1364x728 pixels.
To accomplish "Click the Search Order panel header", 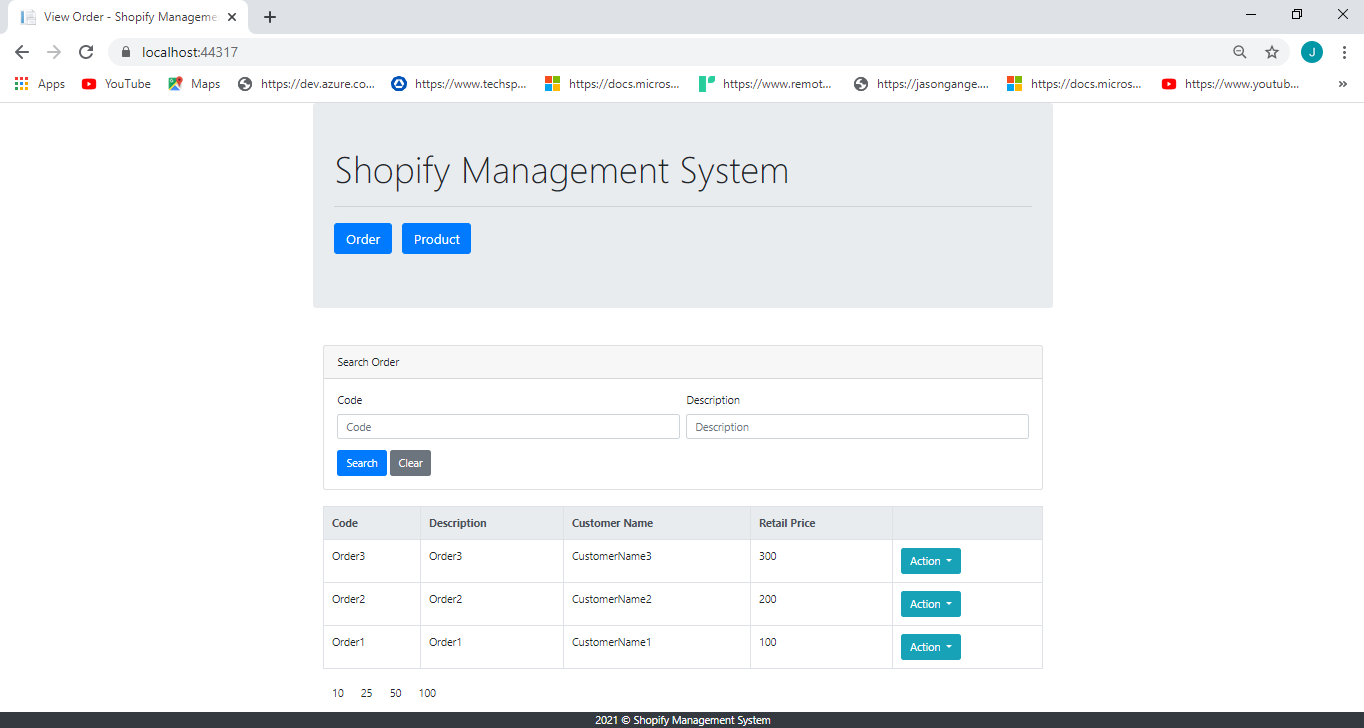I will pos(683,362).
